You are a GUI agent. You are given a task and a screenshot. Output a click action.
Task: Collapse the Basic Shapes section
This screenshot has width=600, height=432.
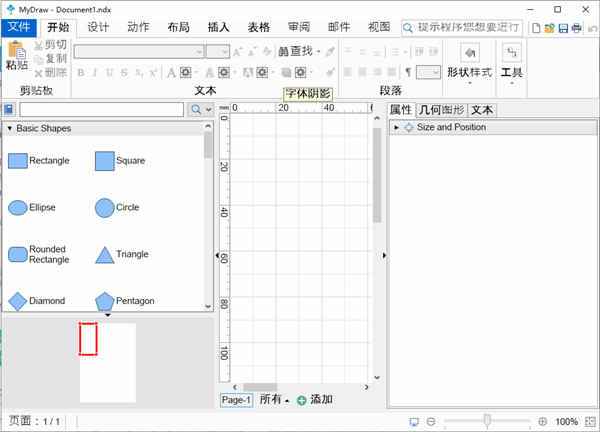coord(10,129)
